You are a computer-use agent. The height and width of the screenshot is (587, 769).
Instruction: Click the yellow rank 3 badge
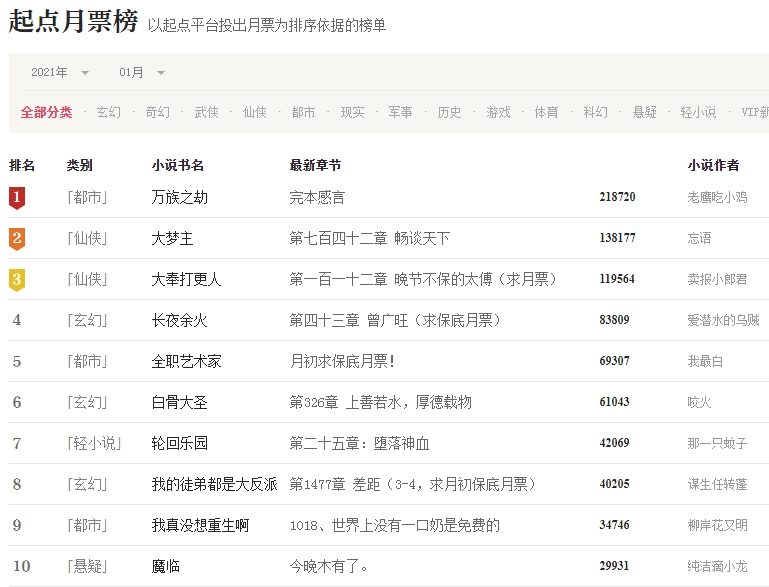tap(17, 280)
